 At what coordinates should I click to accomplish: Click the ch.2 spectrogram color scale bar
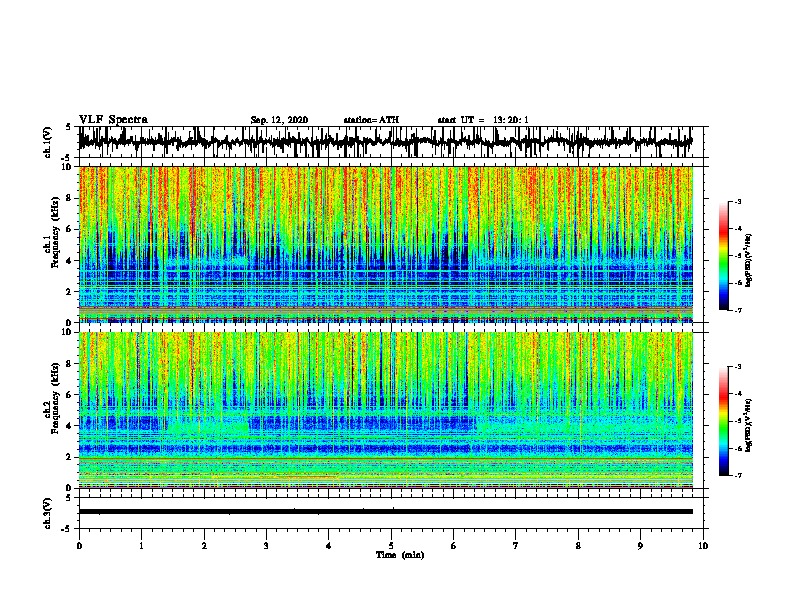click(724, 421)
